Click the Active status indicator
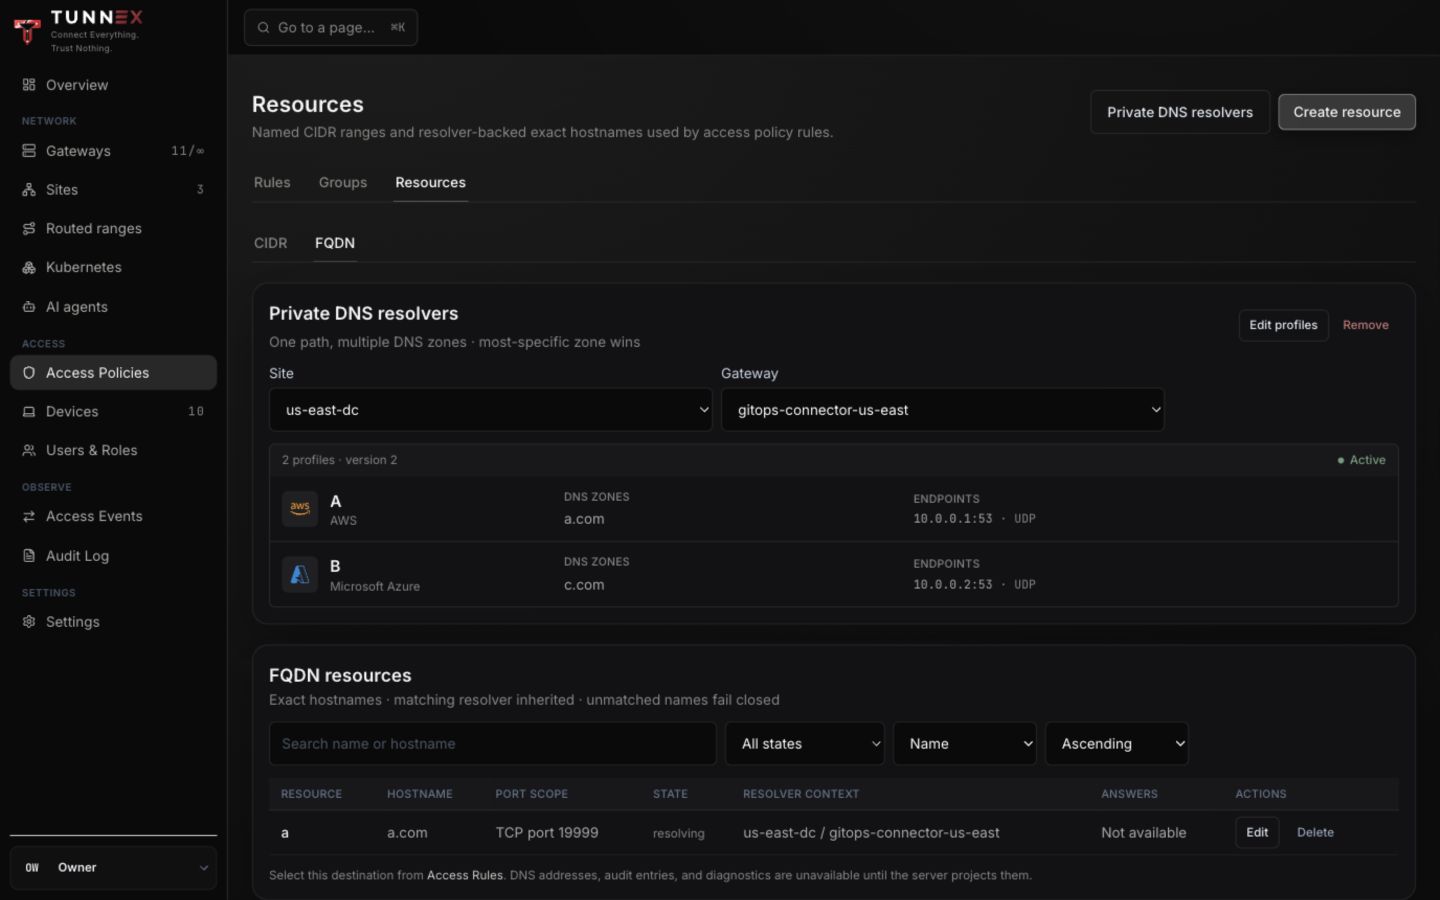This screenshot has width=1440, height=900. click(1362, 460)
